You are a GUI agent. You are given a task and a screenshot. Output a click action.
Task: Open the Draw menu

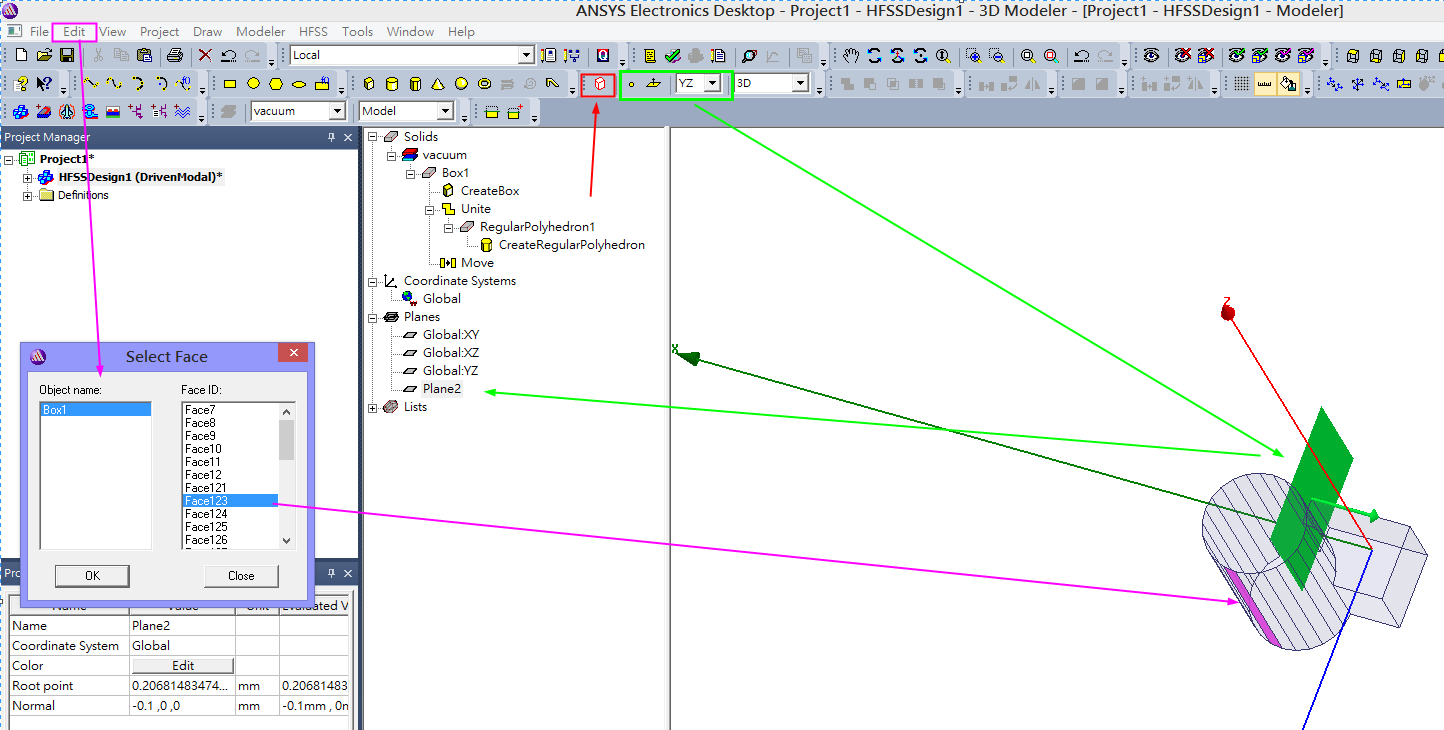(x=208, y=32)
